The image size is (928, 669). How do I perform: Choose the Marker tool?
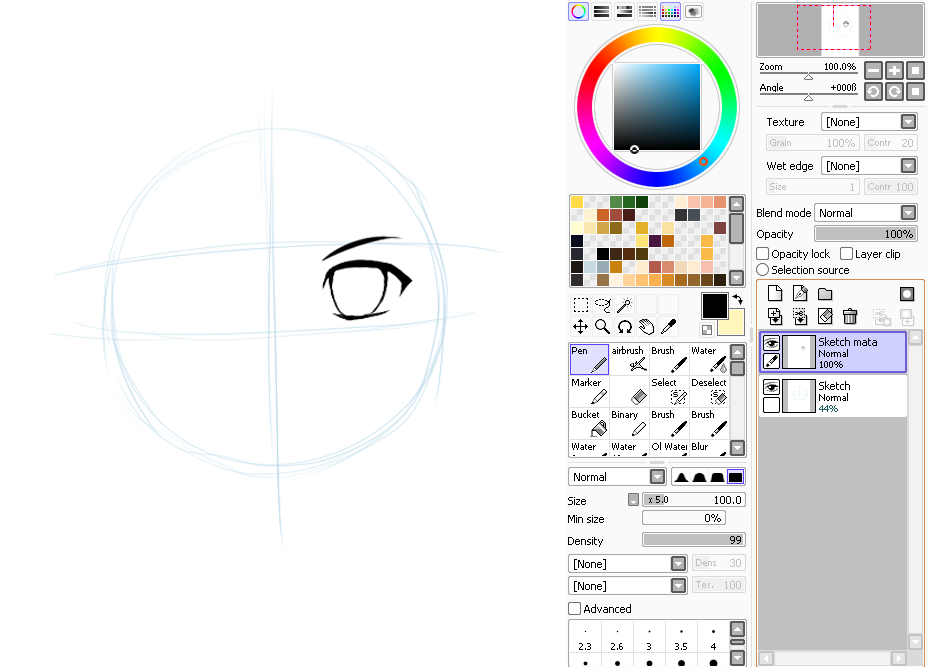click(589, 391)
